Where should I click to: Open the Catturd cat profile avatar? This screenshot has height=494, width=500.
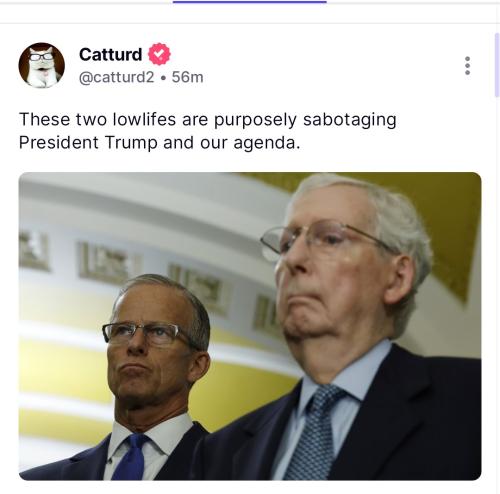42,65
